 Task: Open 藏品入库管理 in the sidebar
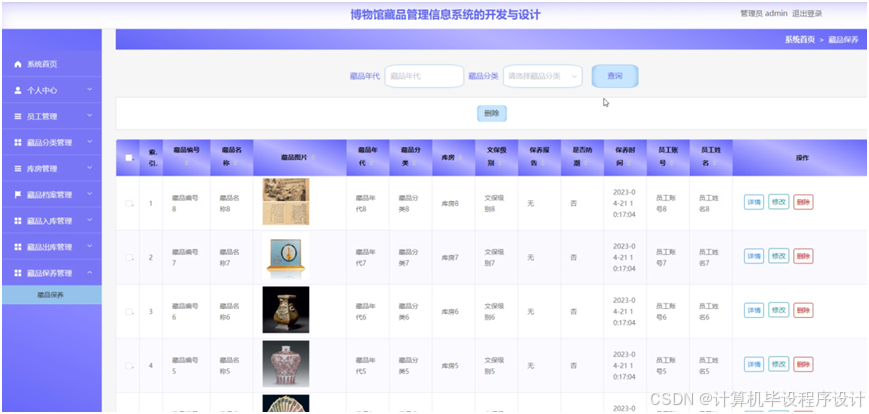52,221
